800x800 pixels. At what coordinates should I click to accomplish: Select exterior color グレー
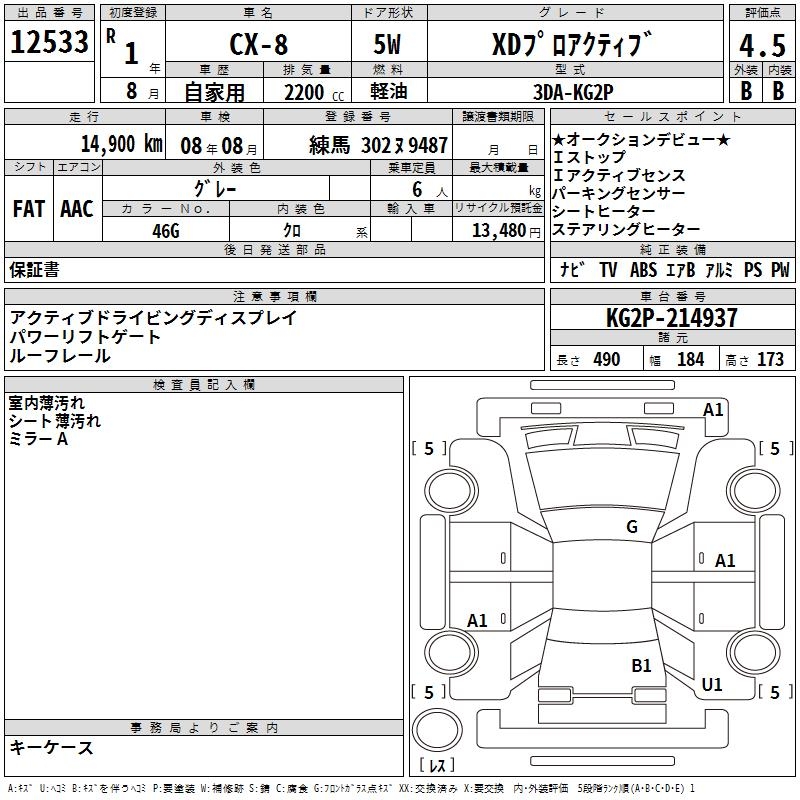[215, 189]
